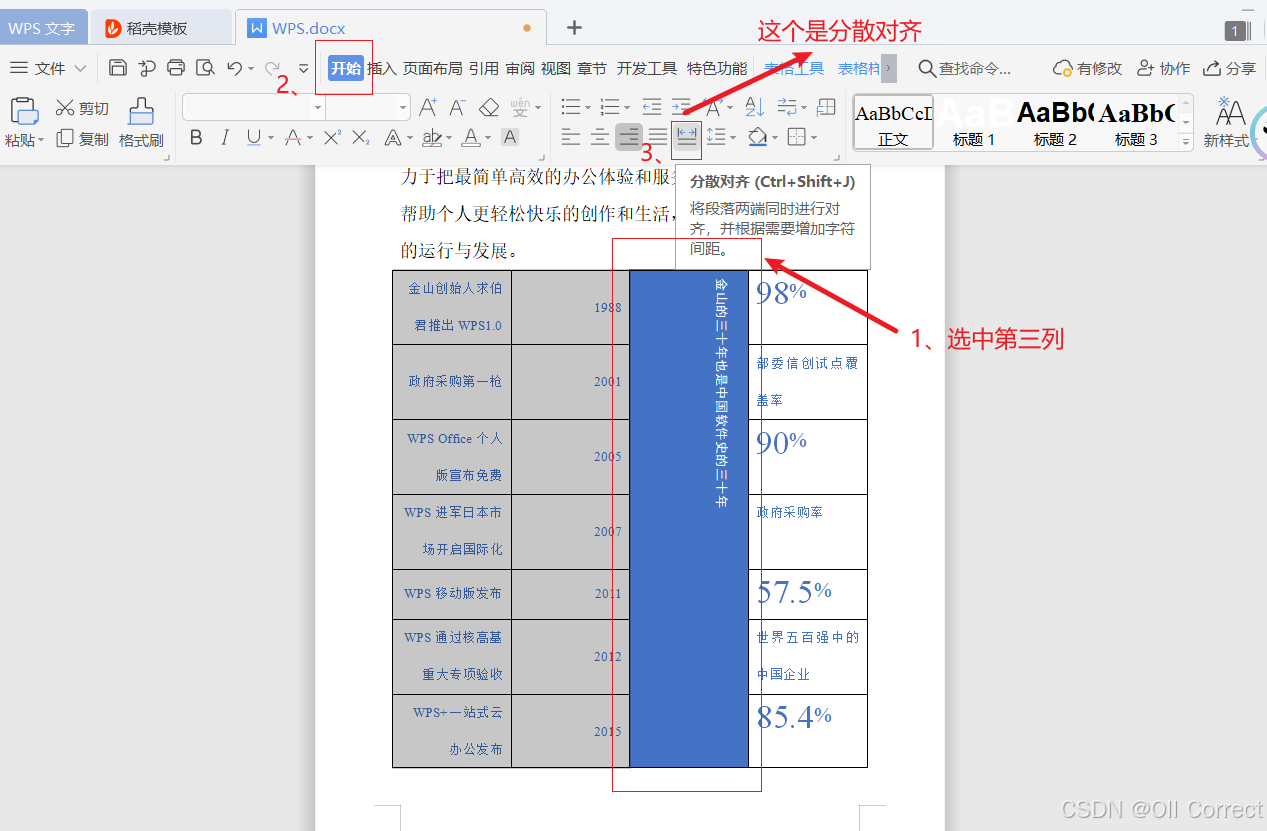1267x831 pixels.
Task: Click 剪切 (Cut) scissors button
Action: [x=82, y=108]
